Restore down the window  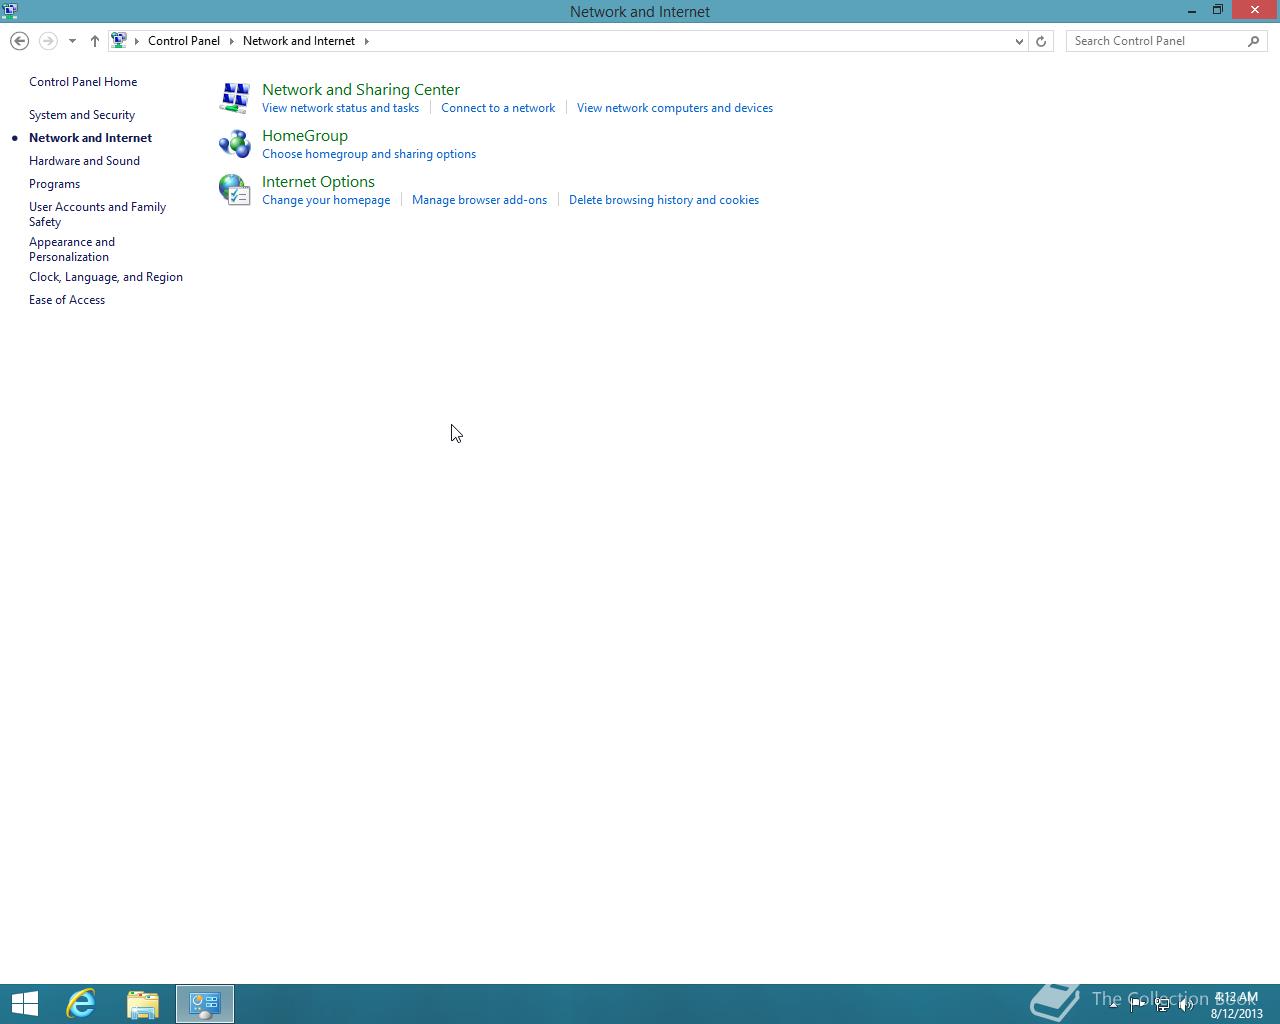click(1218, 11)
